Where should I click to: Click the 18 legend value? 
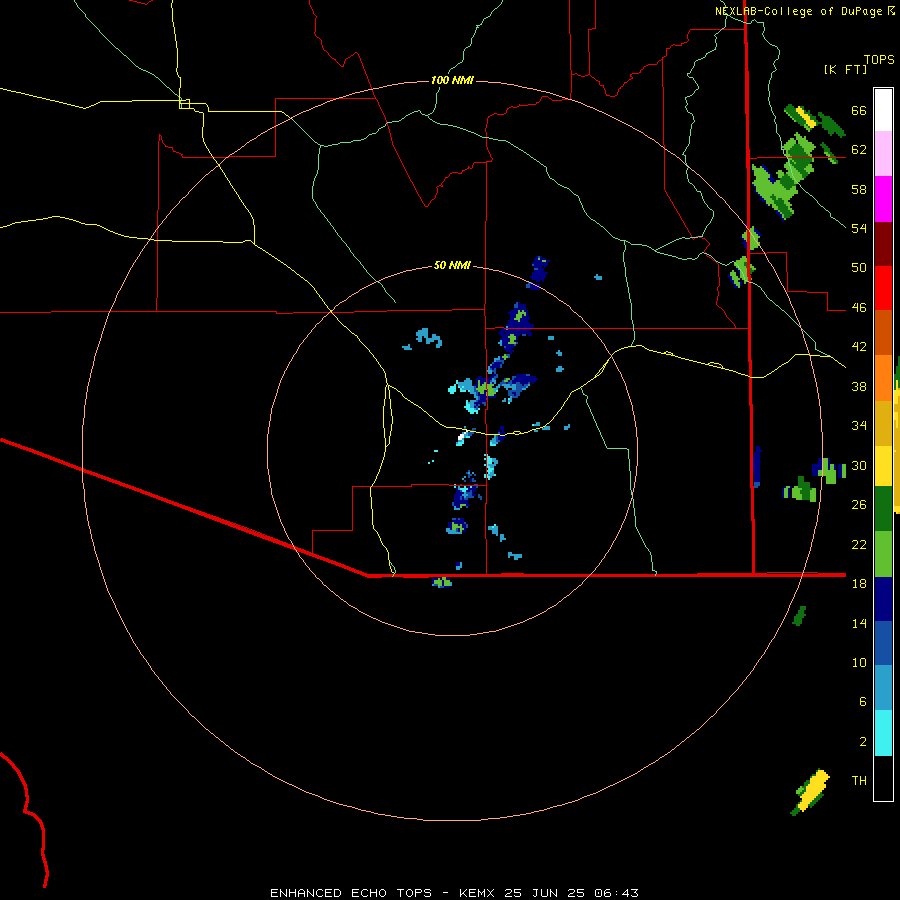pyautogui.click(x=859, y=584)
